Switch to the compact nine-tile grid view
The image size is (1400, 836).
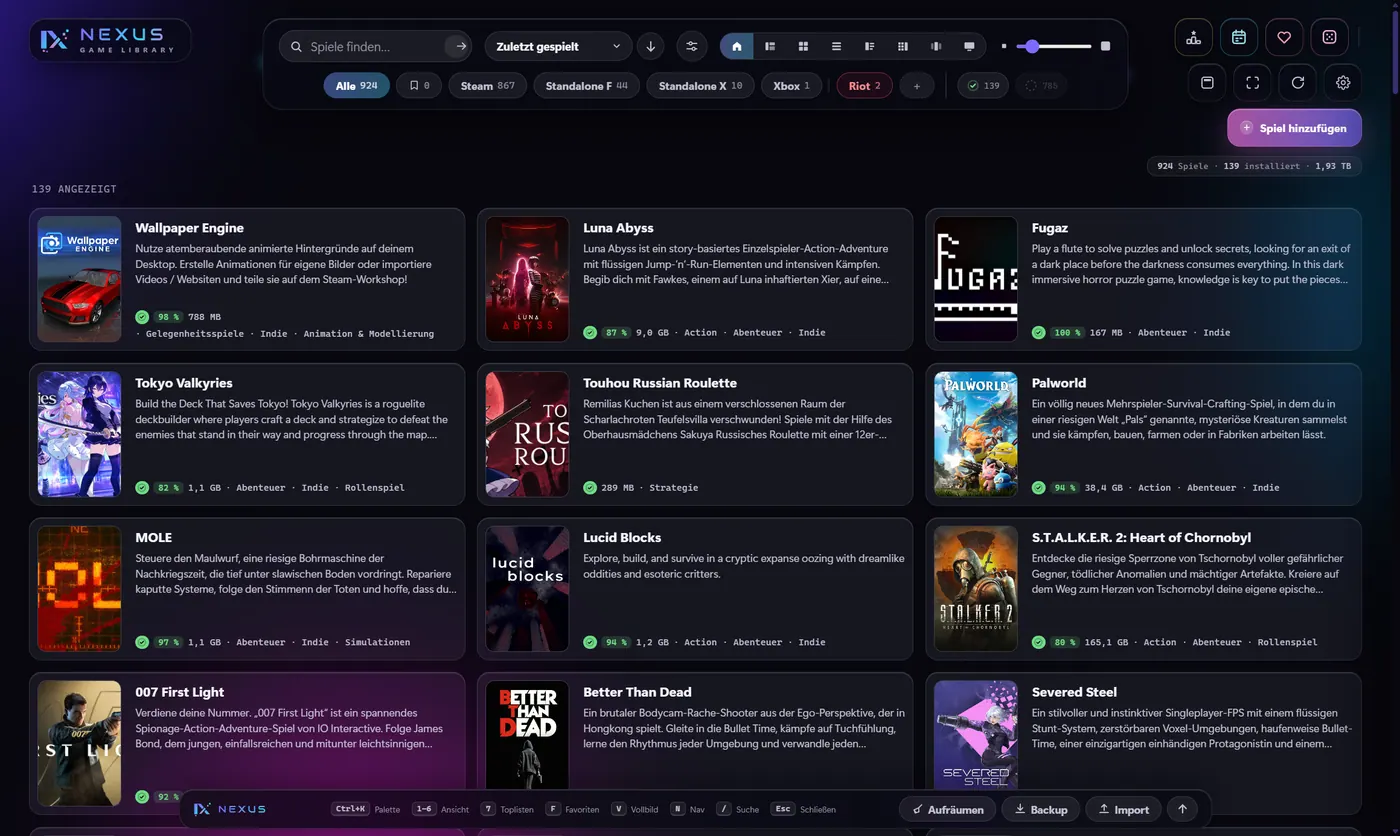(903, 46)
